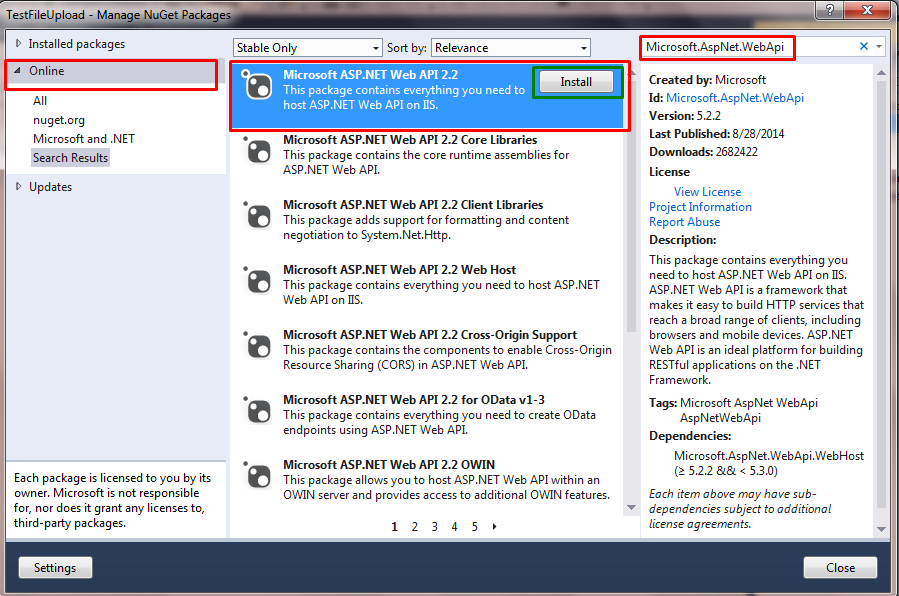
Task: Click the Web API 2.2 Web Host package icon
Action: [x=257, y=281]
